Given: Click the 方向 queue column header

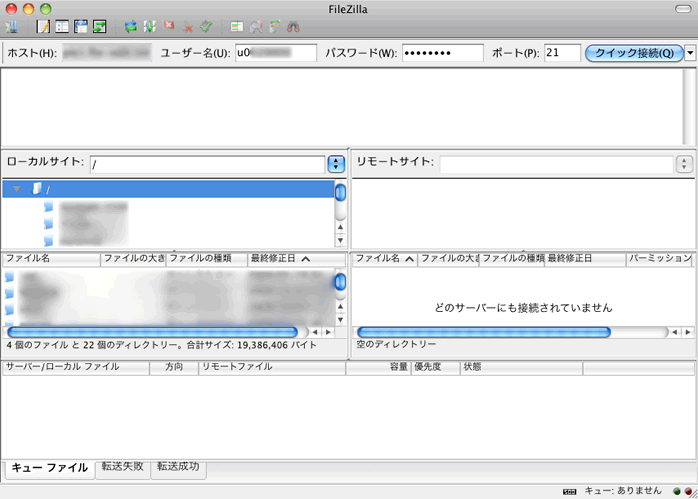Looking at the screenshot, I should click(x=174, y=367).
